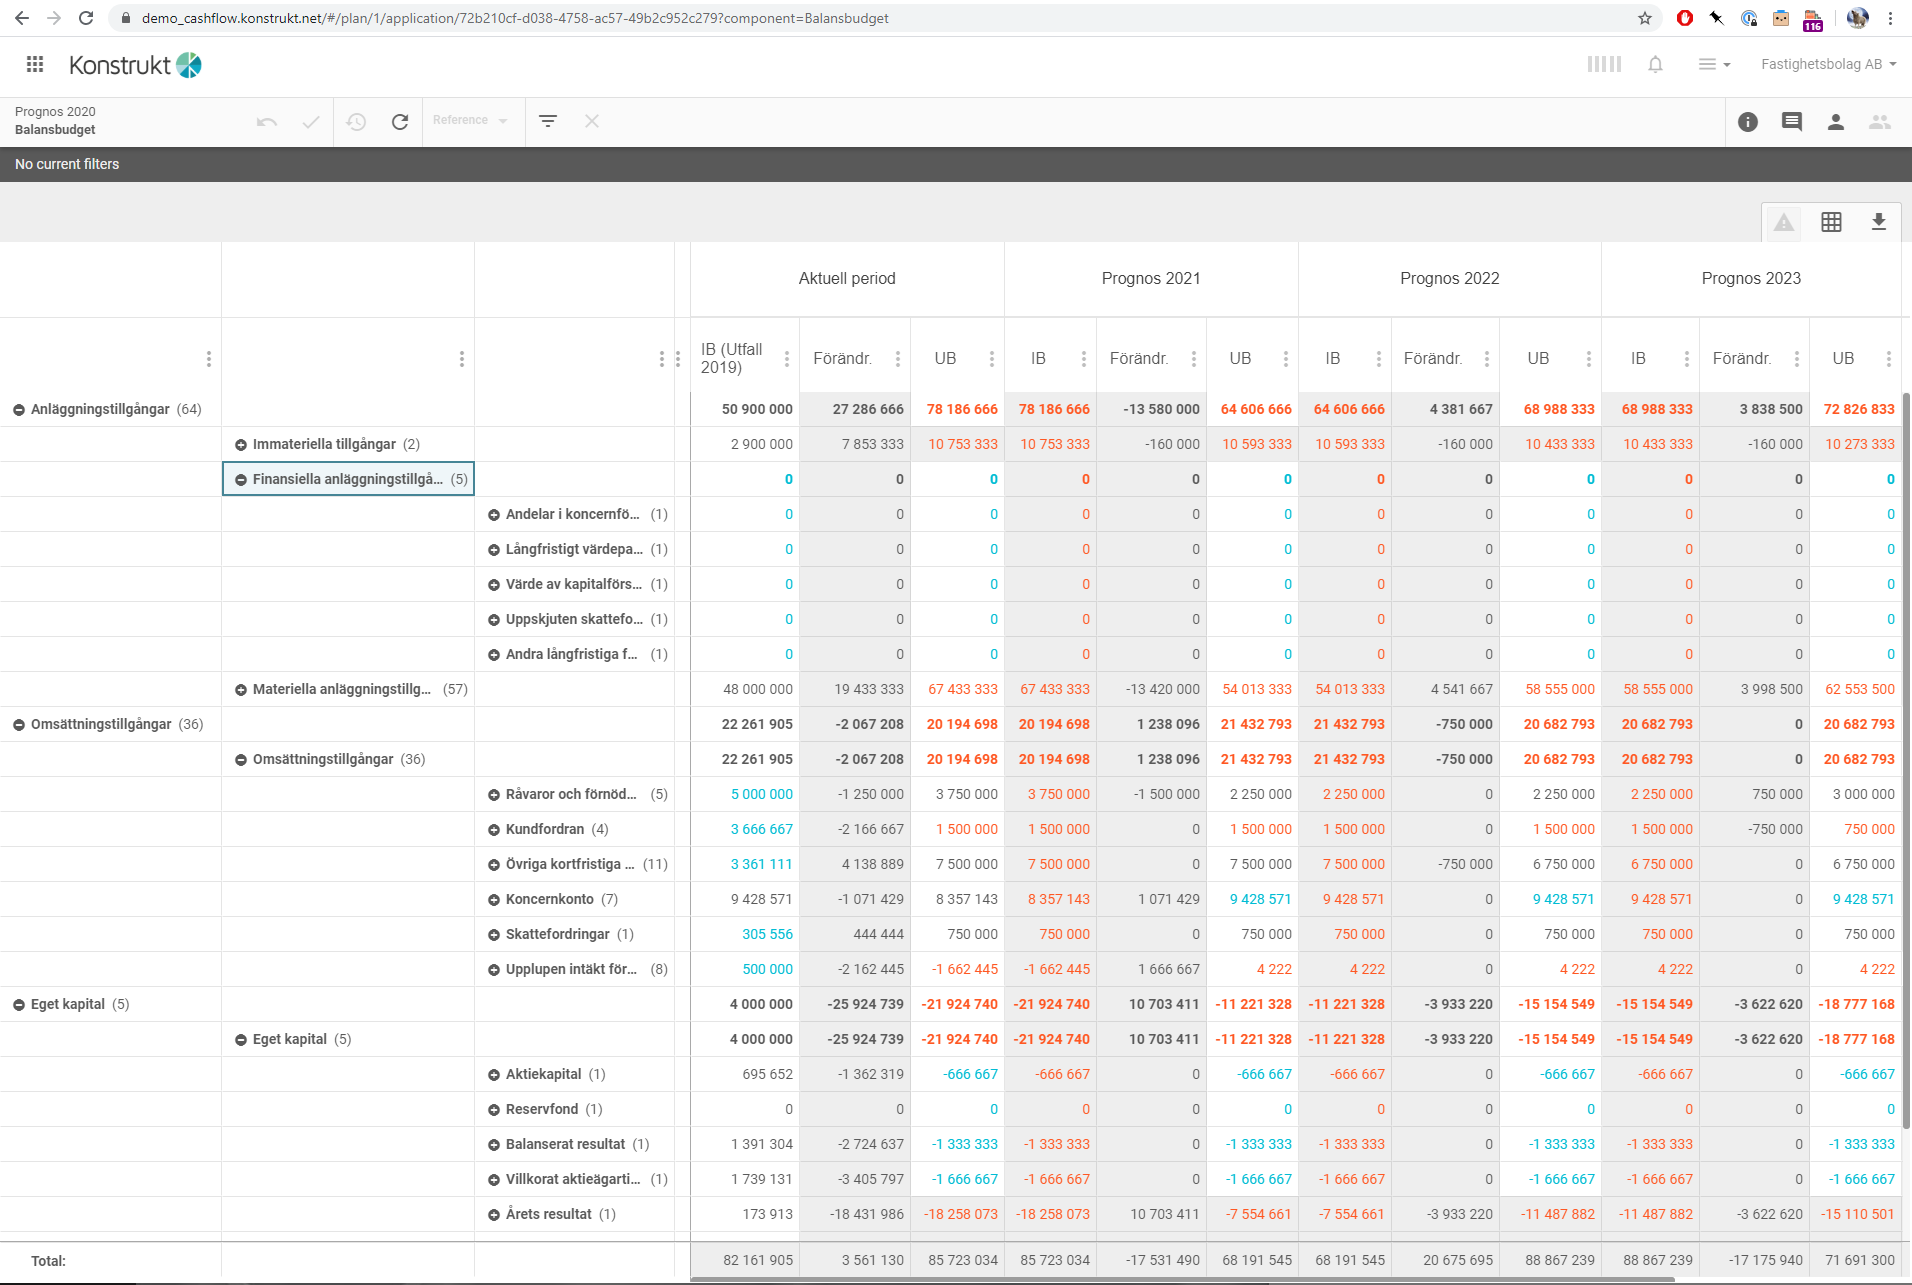Open the info panel icon
Screen dimensions: 1912x1285
coord(1748,122)
